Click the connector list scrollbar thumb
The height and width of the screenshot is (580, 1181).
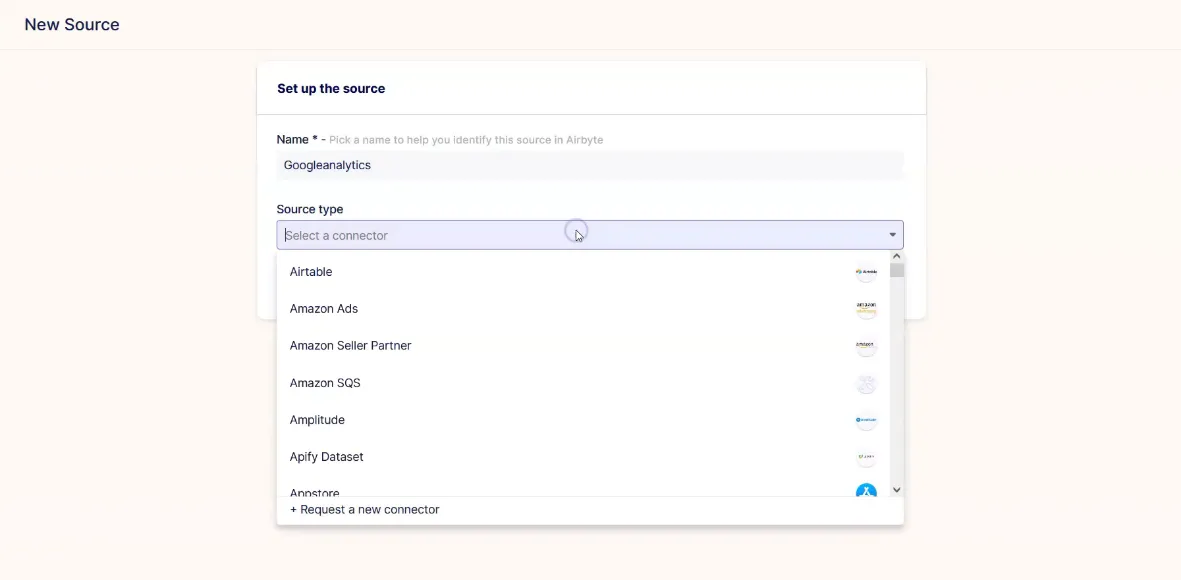[x=896, y=270]
